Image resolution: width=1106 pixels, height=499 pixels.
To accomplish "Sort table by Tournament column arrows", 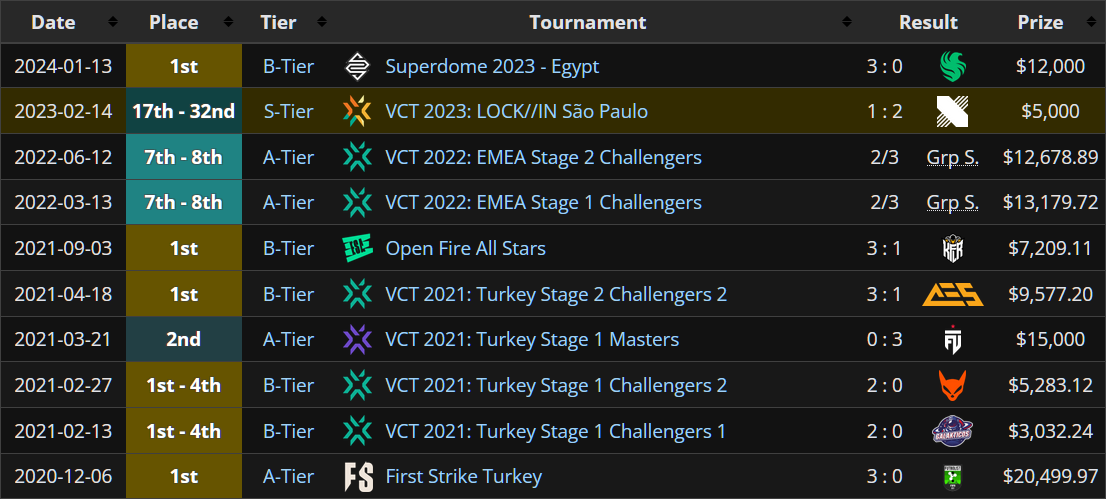I will tap(847, 23).
